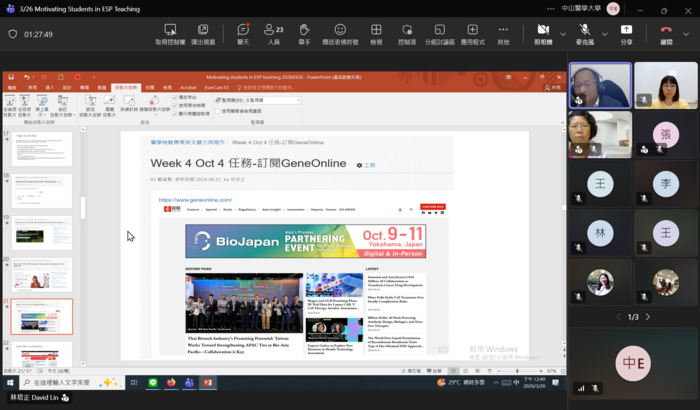Show the participants (人員) list
This screenshot has height=410, width=700.
[x=274, y=34]
